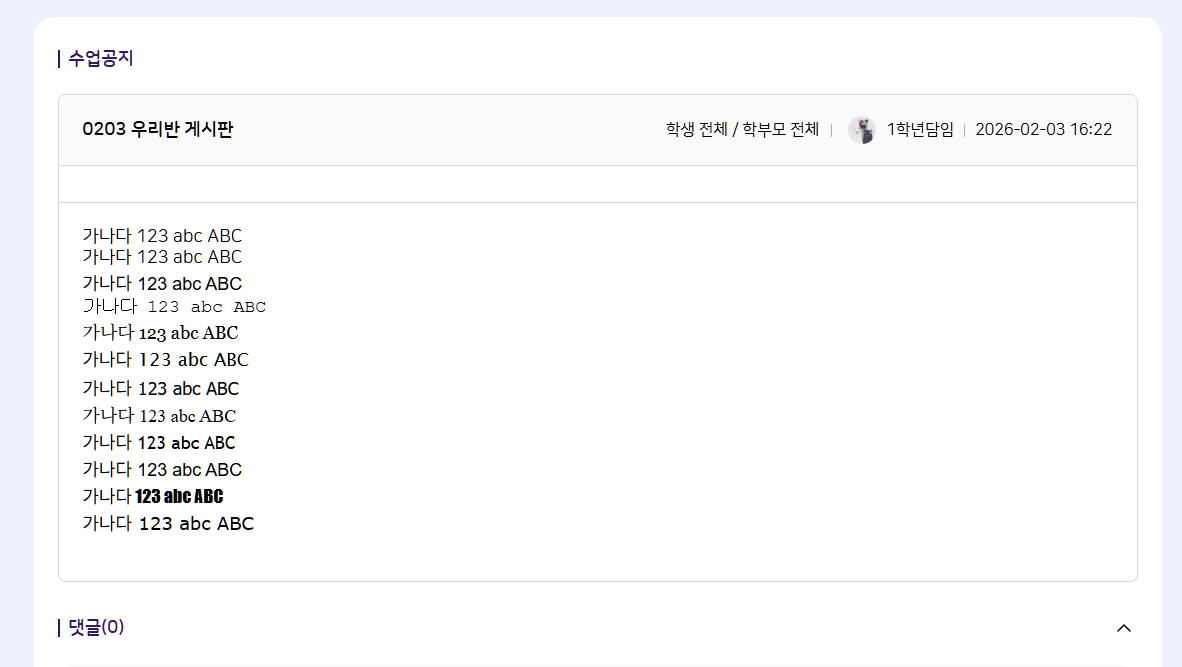Click the monospace typewriter-font text line
Viewport: 1182px width, 667px height.
tap(174, 307)
